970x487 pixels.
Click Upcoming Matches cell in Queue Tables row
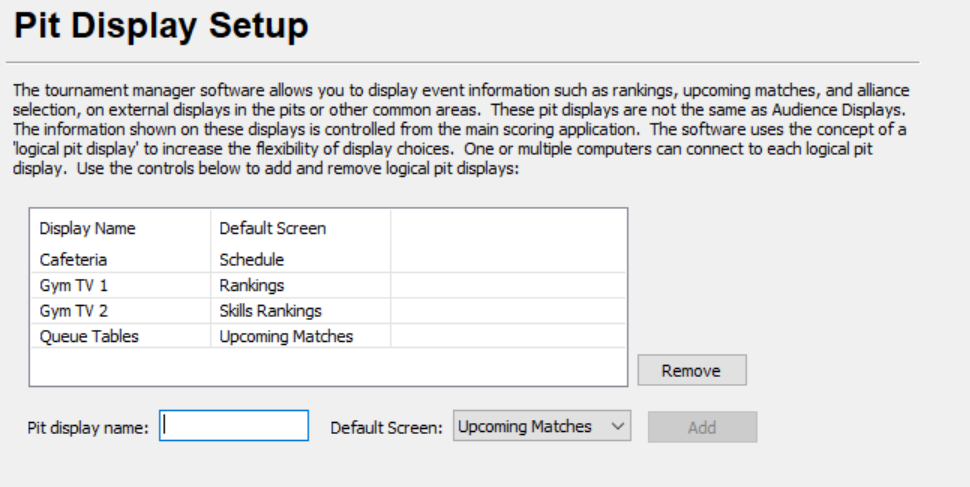(286, 337)
